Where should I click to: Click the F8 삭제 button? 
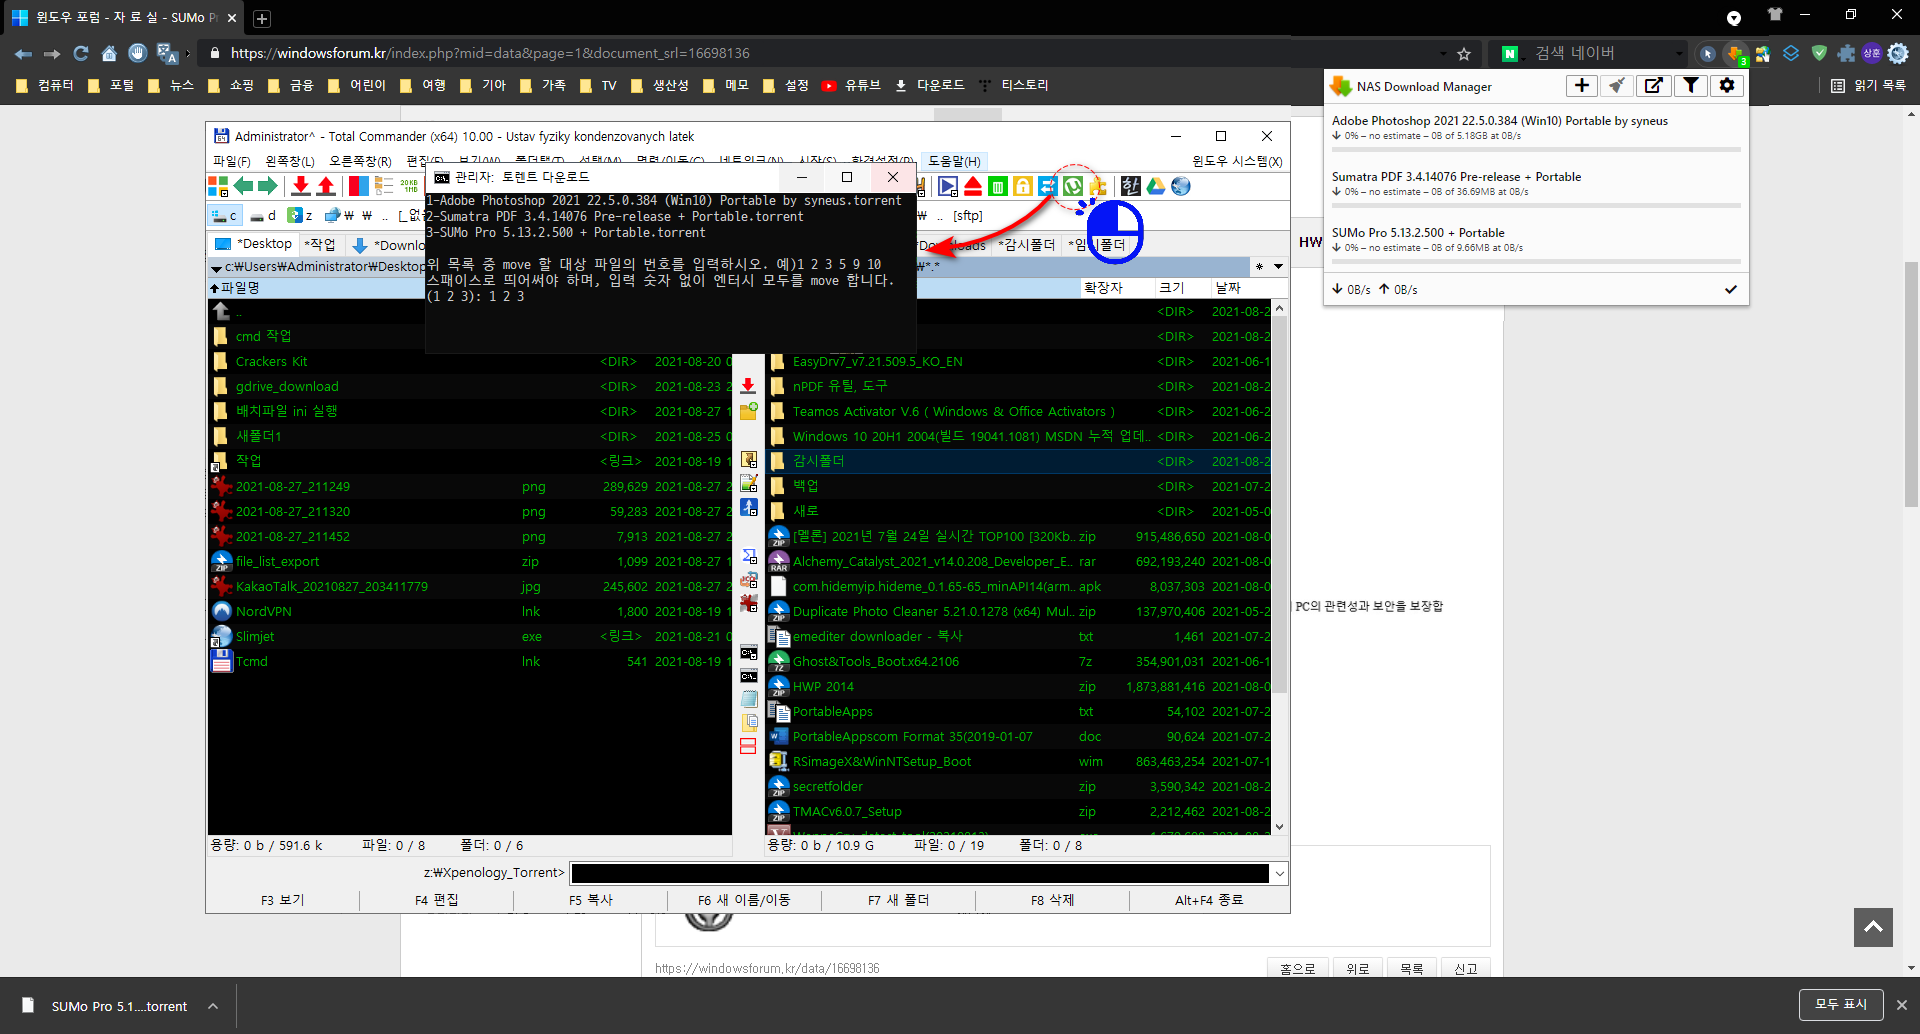click(1053, 900)
